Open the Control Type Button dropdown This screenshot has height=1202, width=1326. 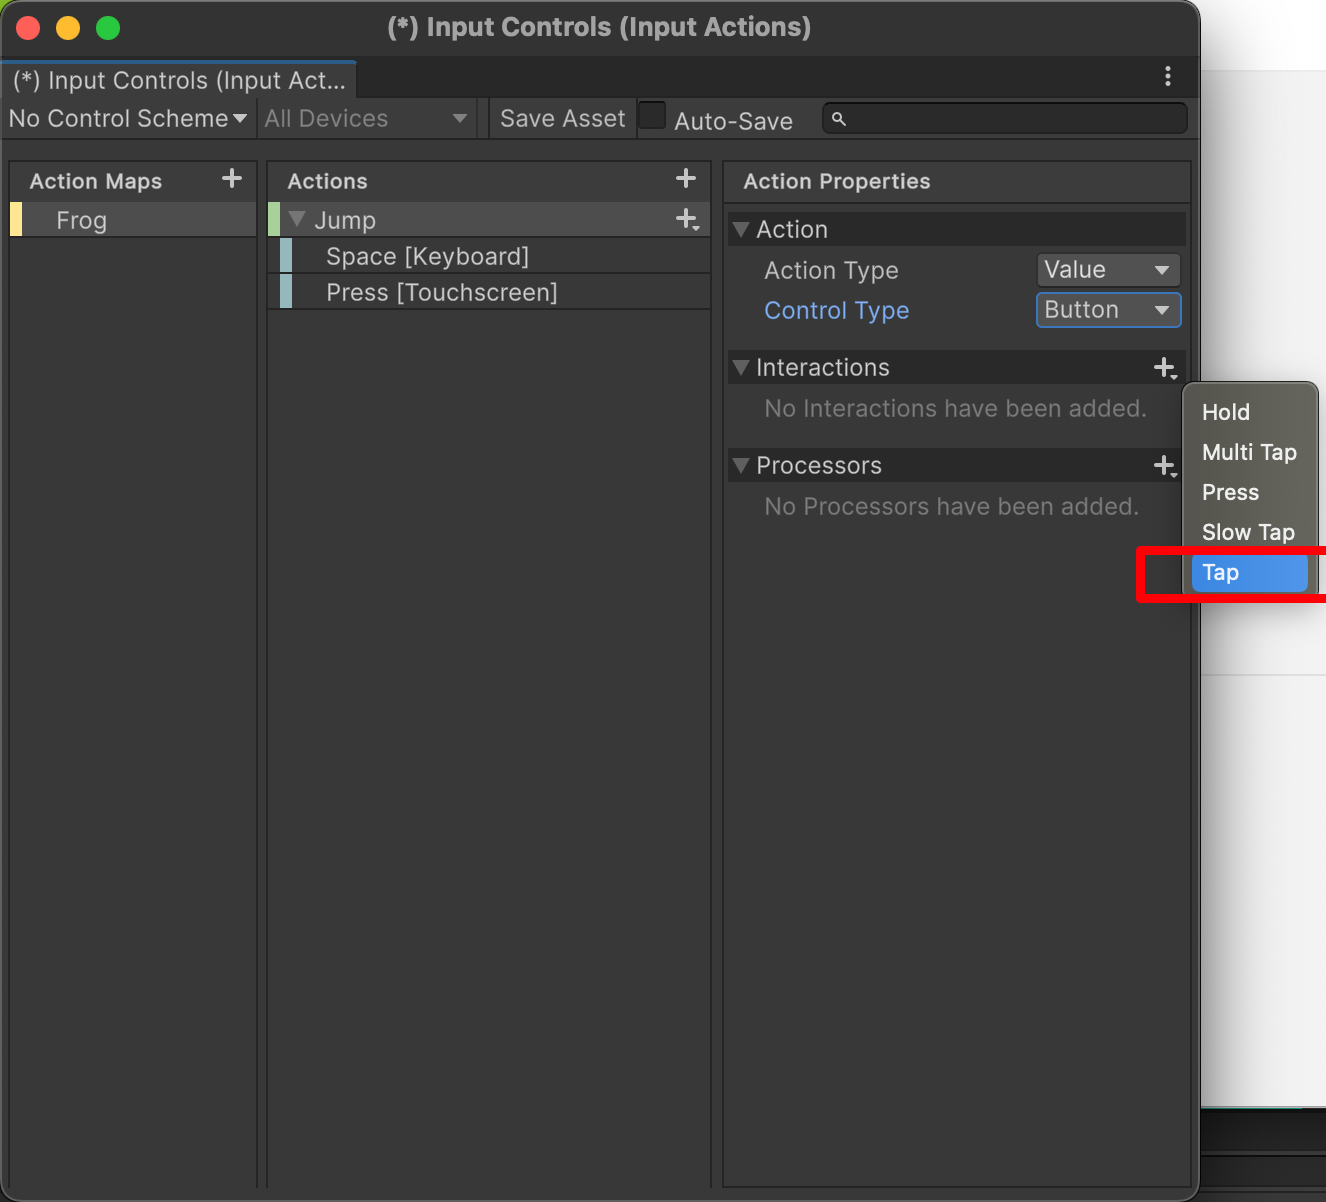[1108, 310]
